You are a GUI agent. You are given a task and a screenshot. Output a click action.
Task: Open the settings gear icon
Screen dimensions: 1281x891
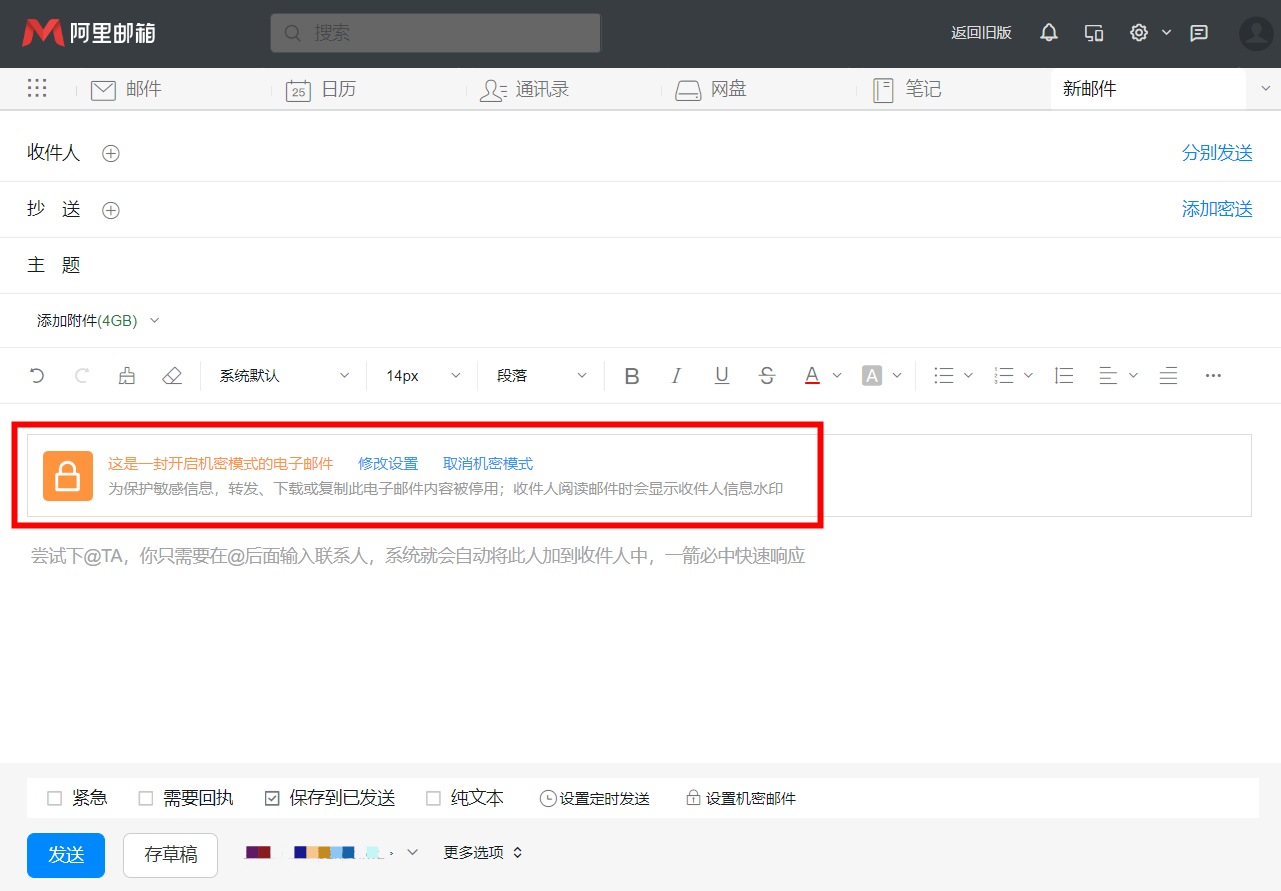tap(1139, 33)
